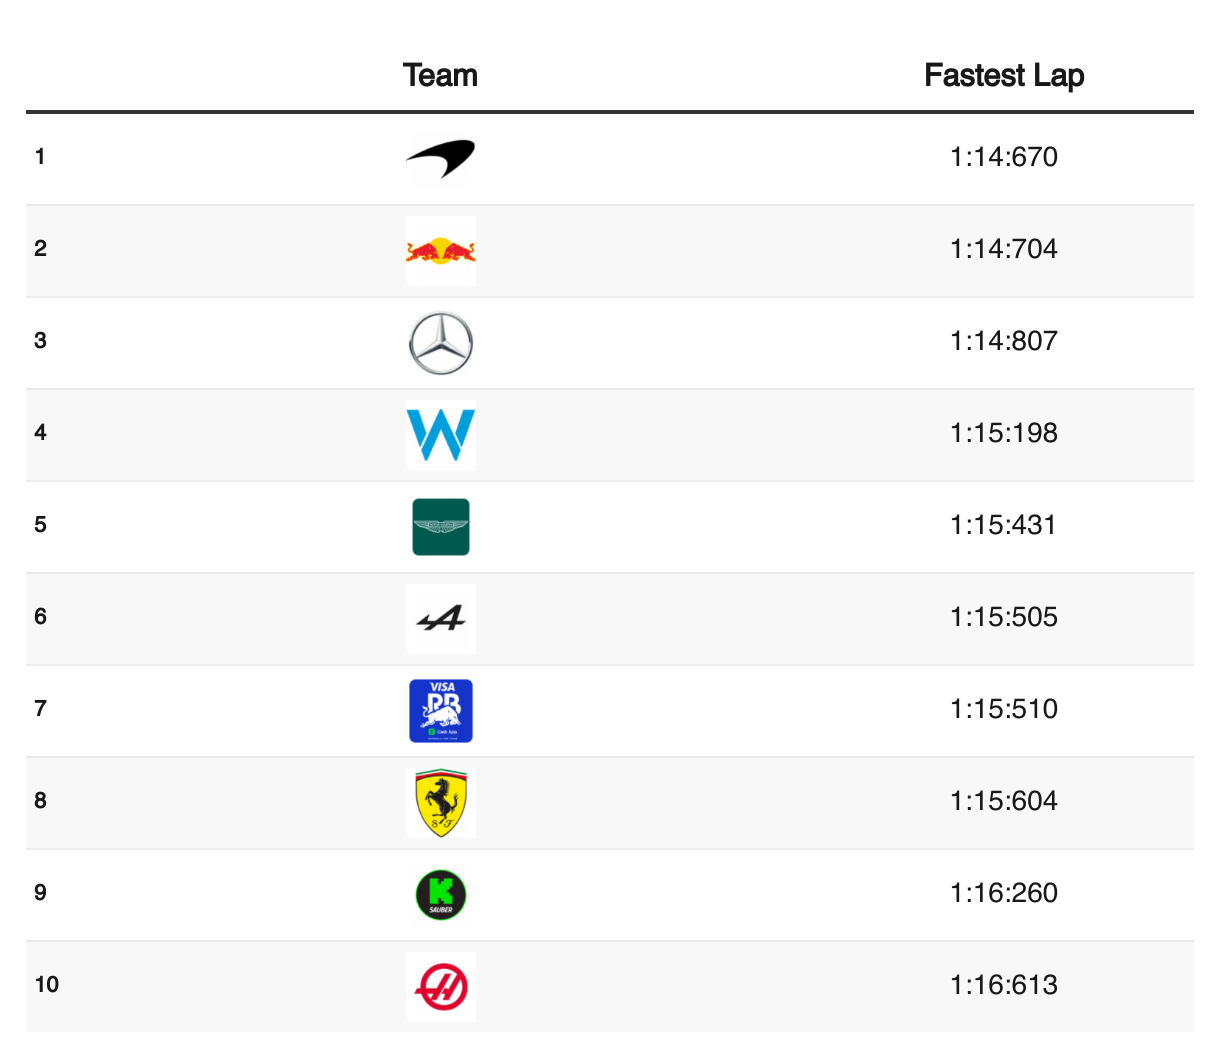This screenshot has width=1220, height=1058.
Task: Click the Williams W logo
Action: tap(440, 435)
